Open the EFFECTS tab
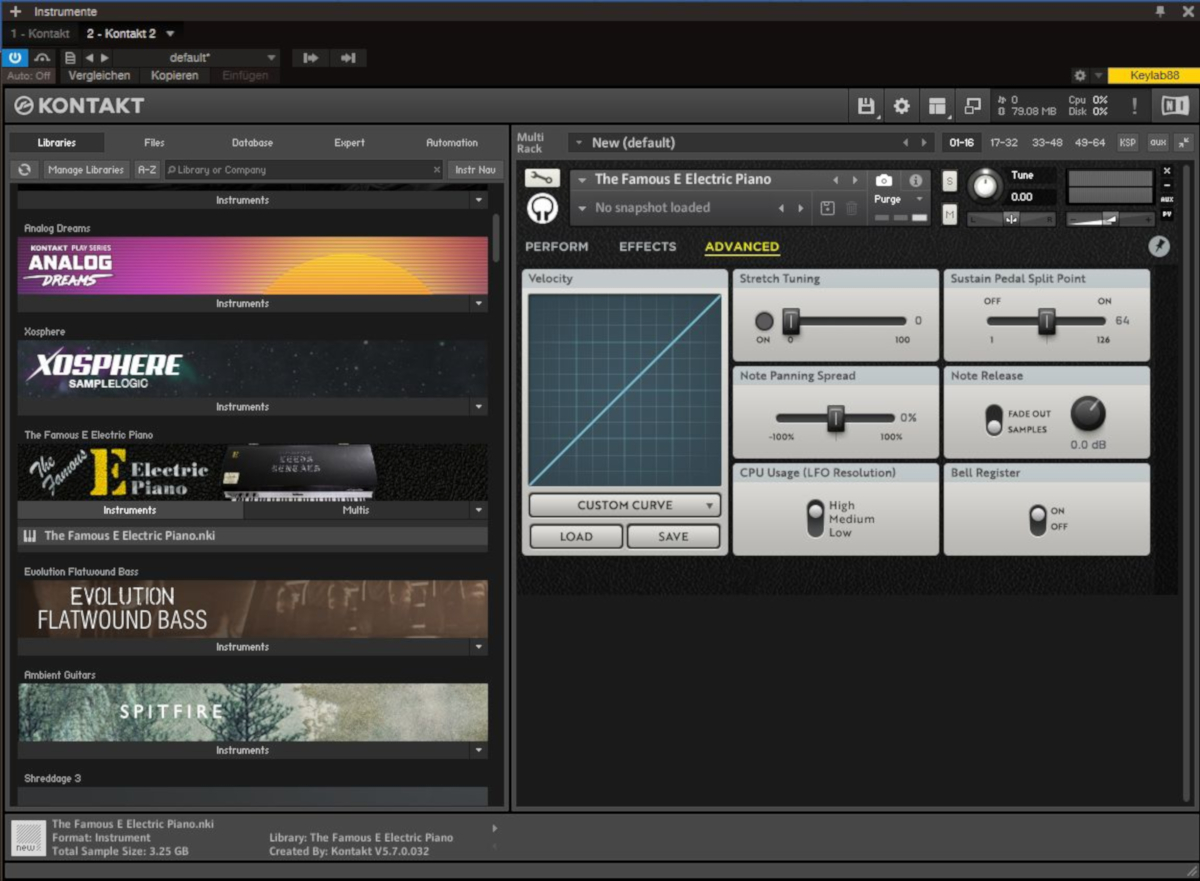1200x881 pixels. click(648, 246)
